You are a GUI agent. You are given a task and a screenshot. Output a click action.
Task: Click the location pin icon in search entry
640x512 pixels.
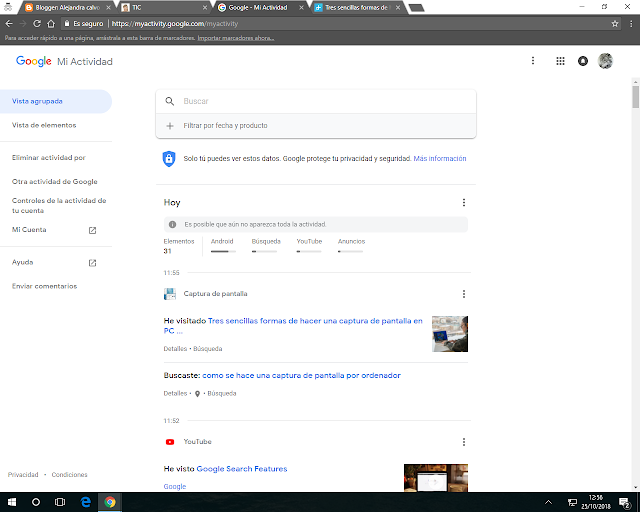coord(198,394)
